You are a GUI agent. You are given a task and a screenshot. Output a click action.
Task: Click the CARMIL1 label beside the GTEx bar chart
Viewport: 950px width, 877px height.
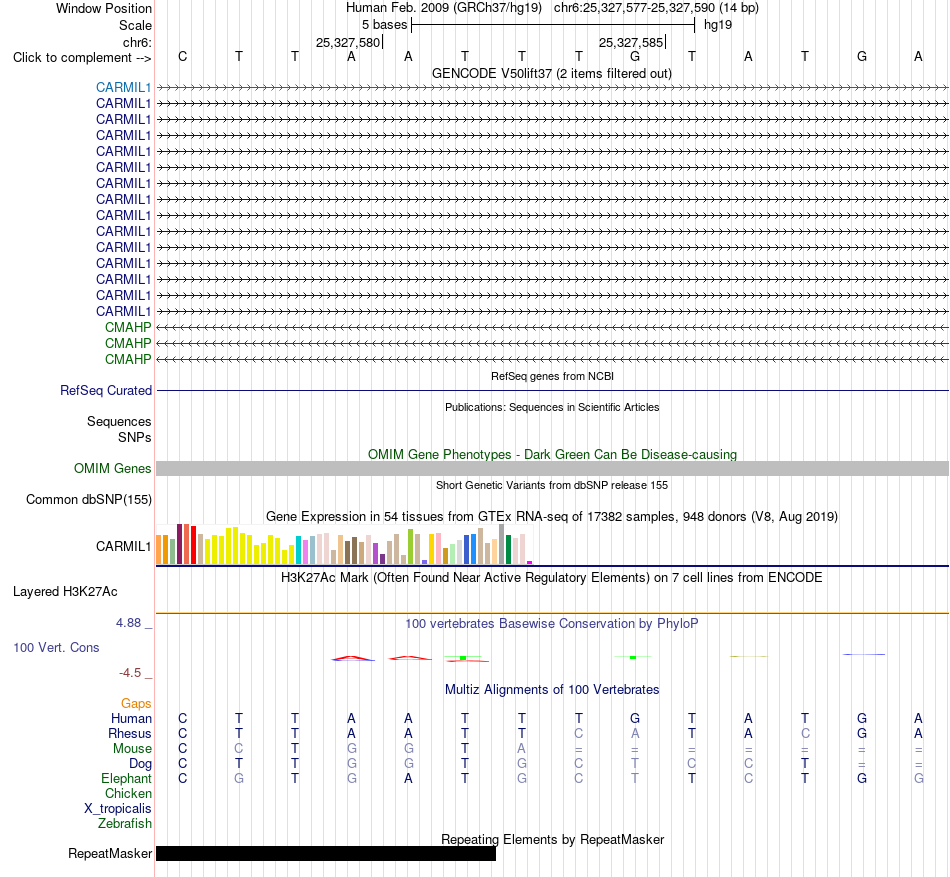(123, 546)
